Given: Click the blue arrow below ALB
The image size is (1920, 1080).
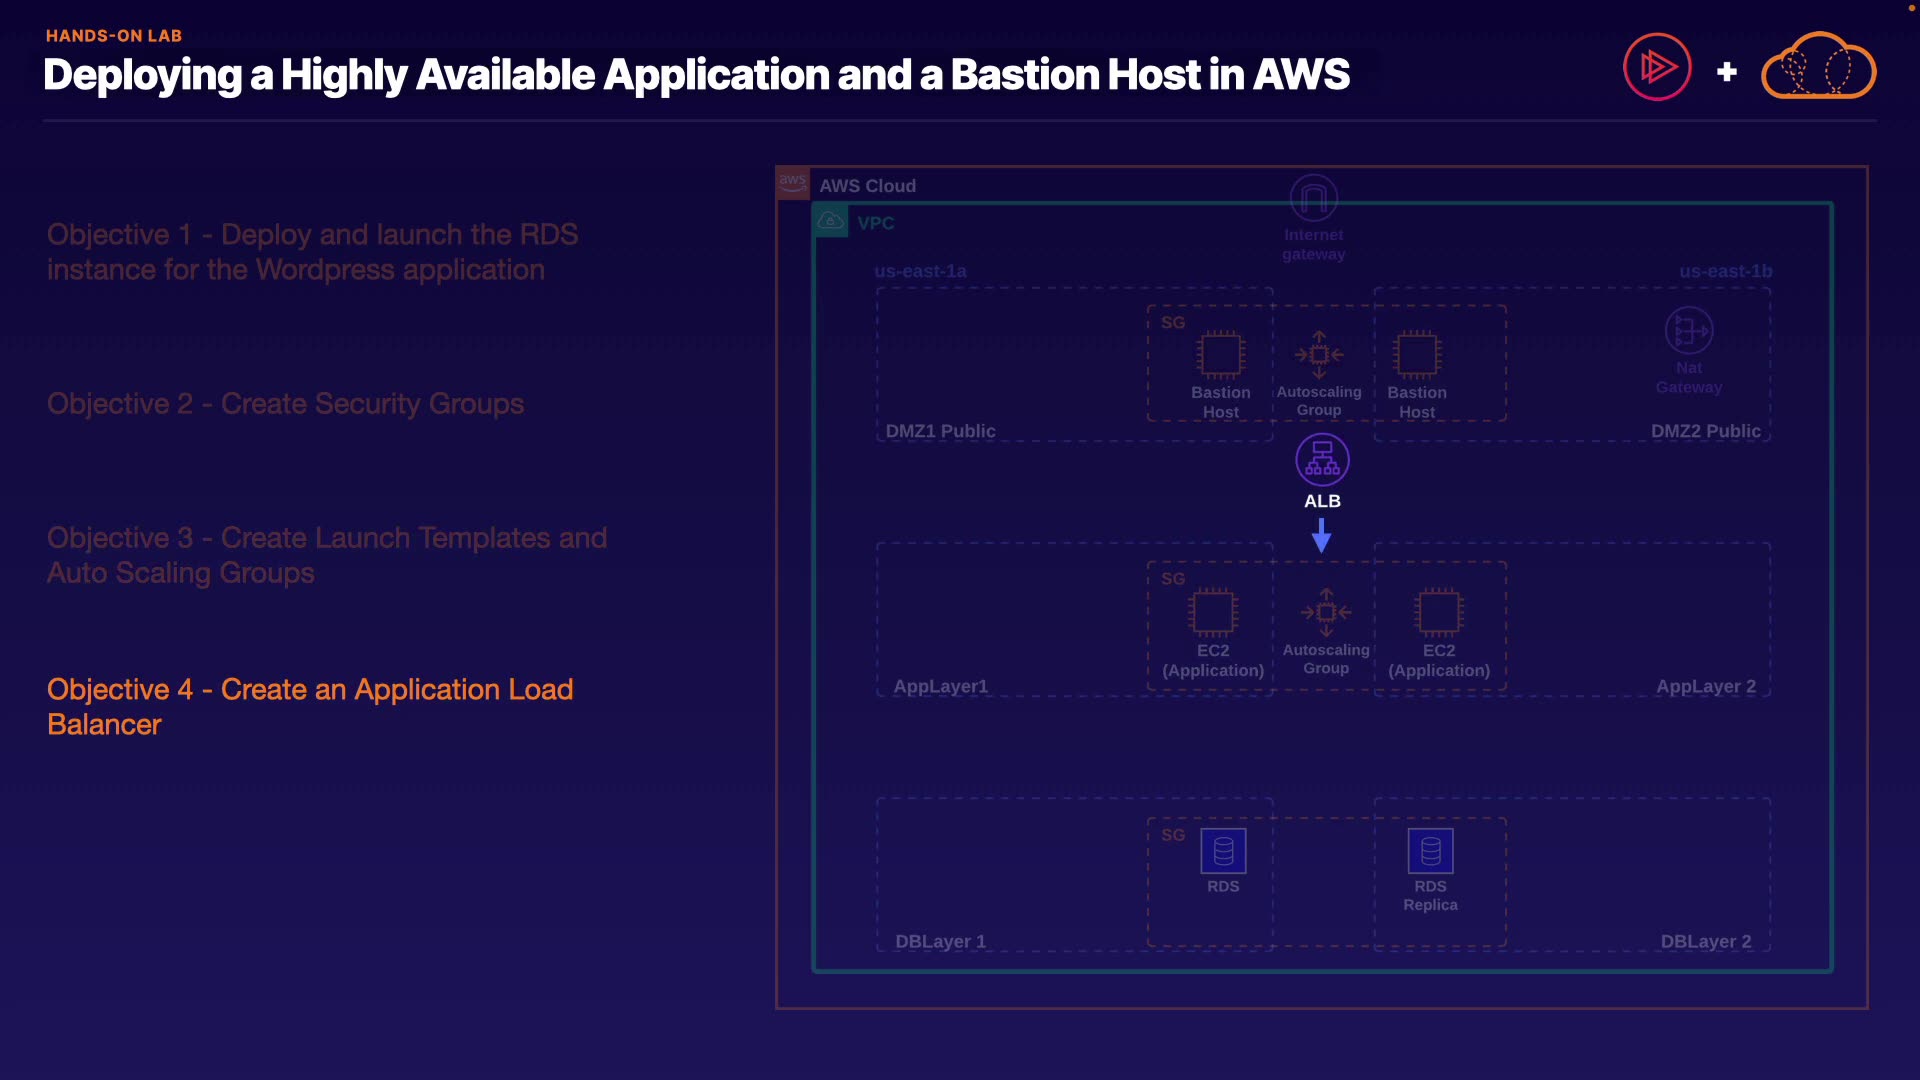Looking at the screenshot, I should (x=1321, y=537).
